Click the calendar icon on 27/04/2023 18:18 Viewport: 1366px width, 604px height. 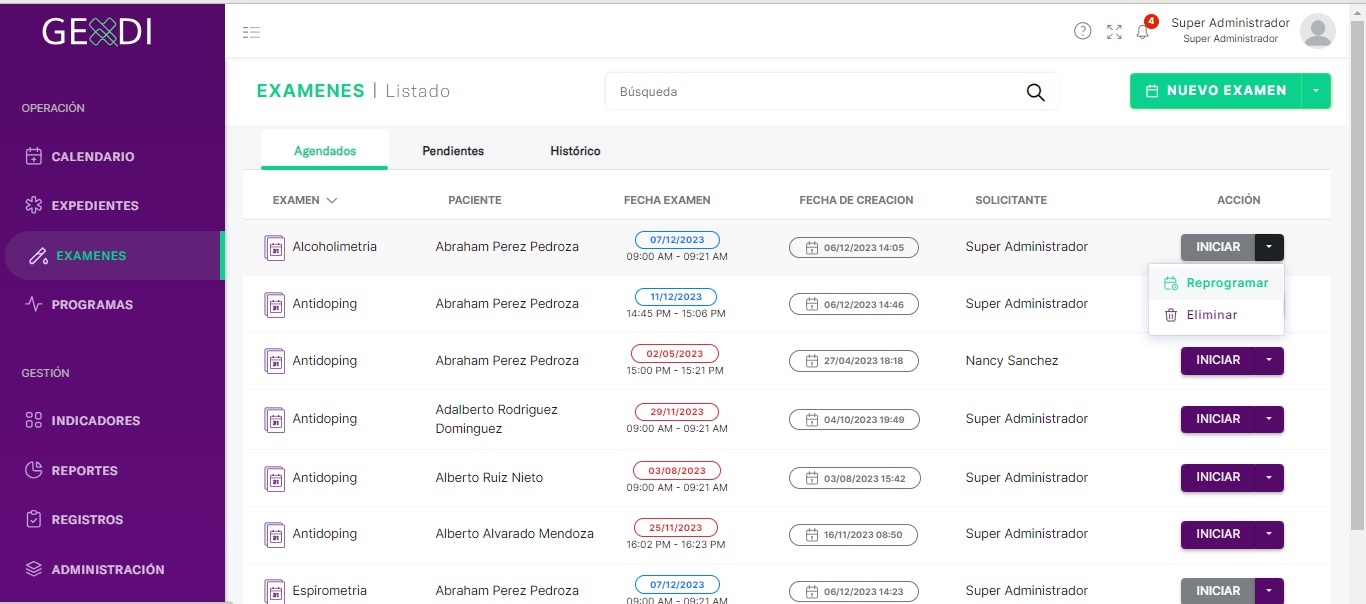(811, 361)
